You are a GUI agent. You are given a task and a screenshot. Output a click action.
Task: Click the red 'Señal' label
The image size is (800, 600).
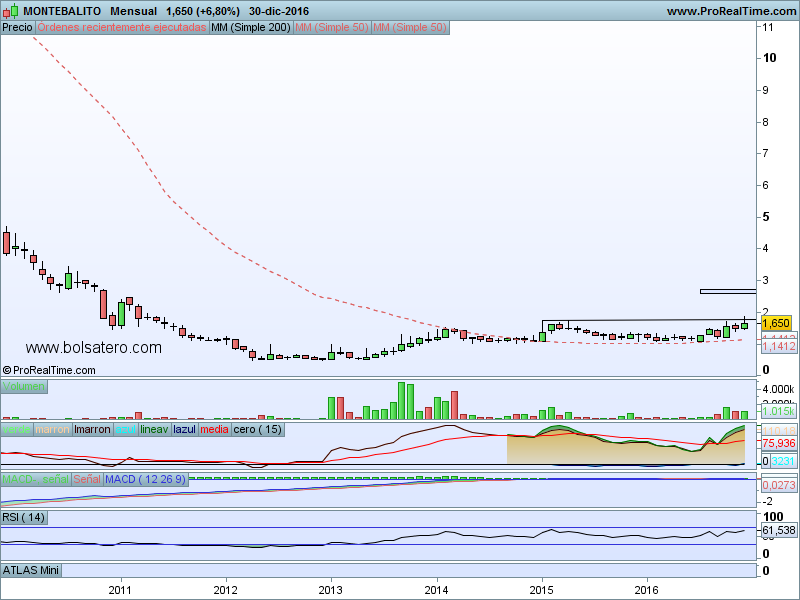87,480
